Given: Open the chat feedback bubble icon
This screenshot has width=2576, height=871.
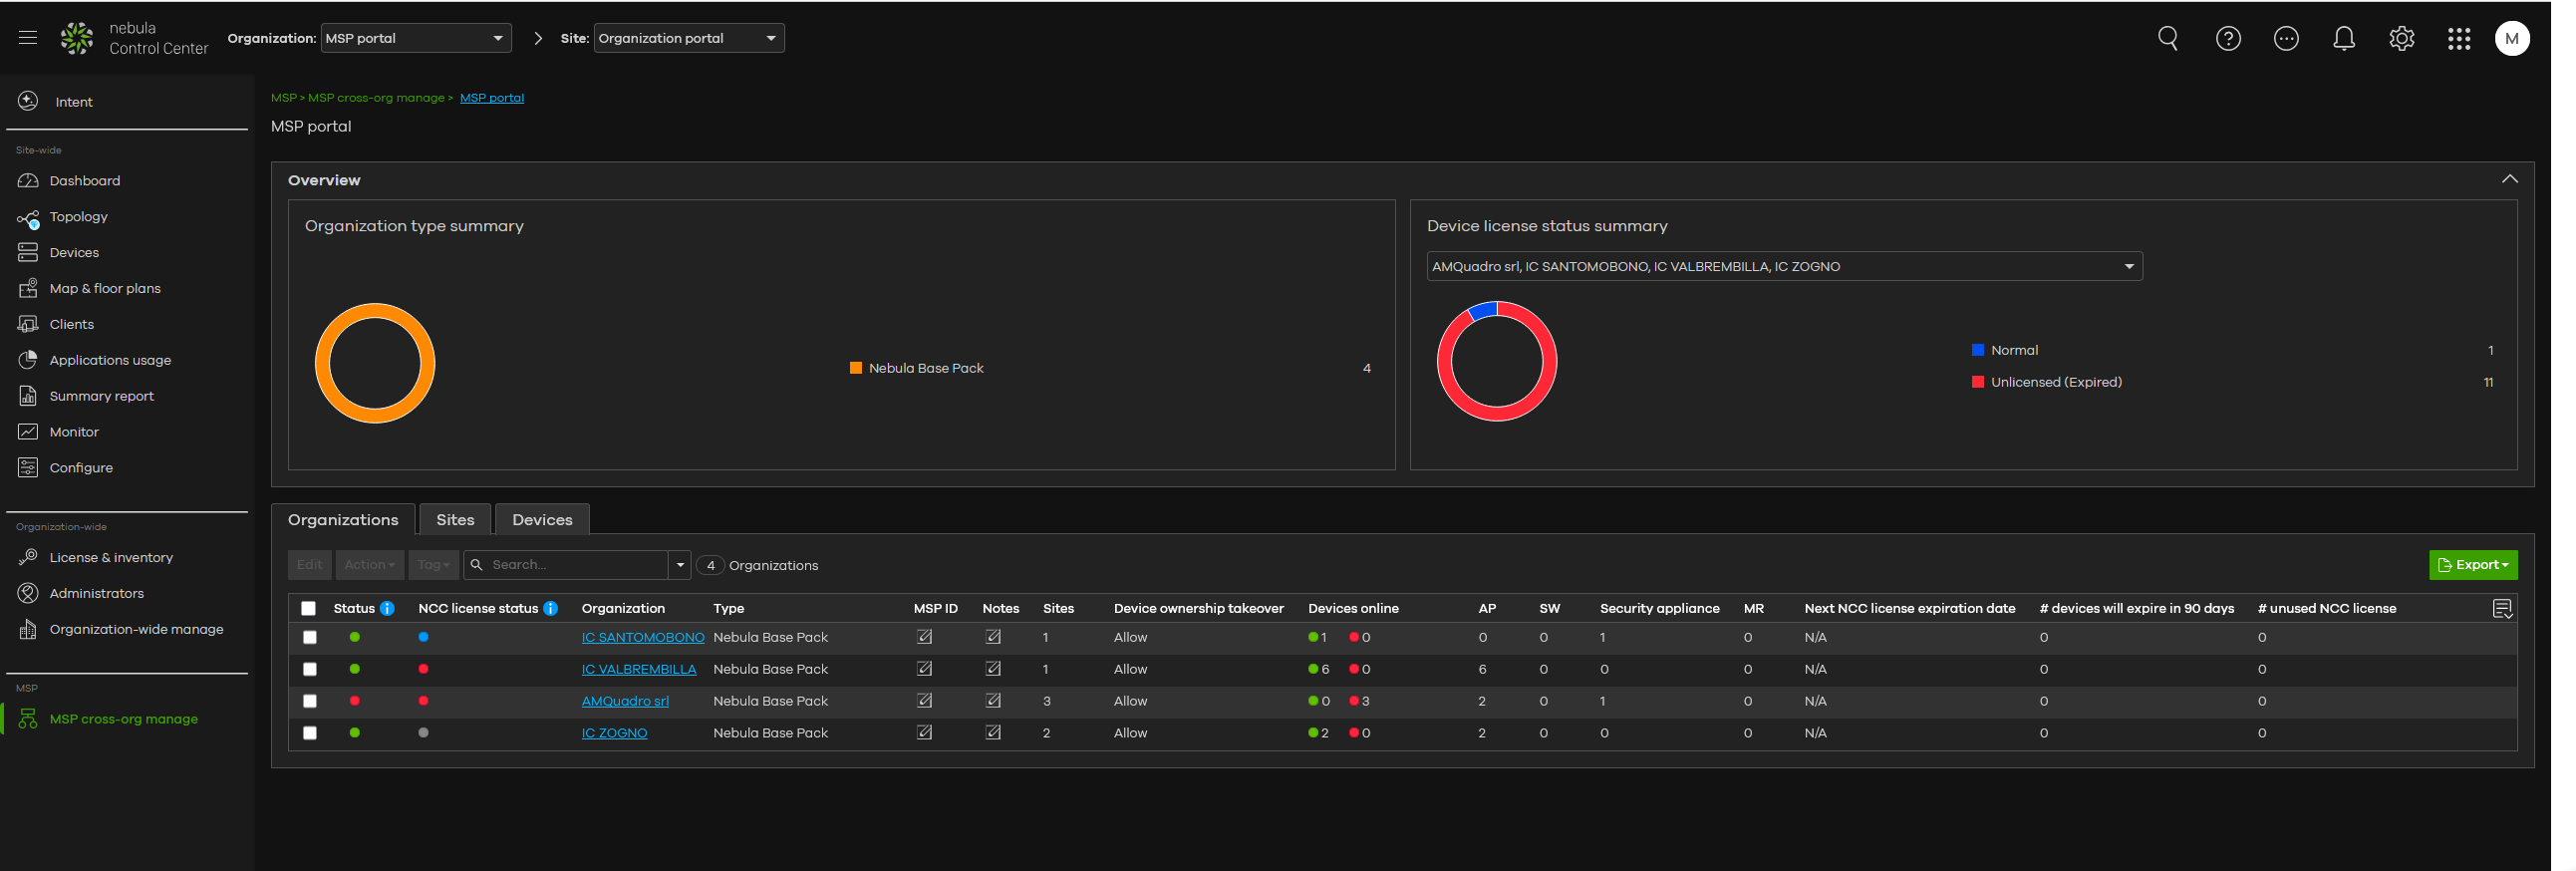Looking at the screenshot, I should click(2286, 38).
